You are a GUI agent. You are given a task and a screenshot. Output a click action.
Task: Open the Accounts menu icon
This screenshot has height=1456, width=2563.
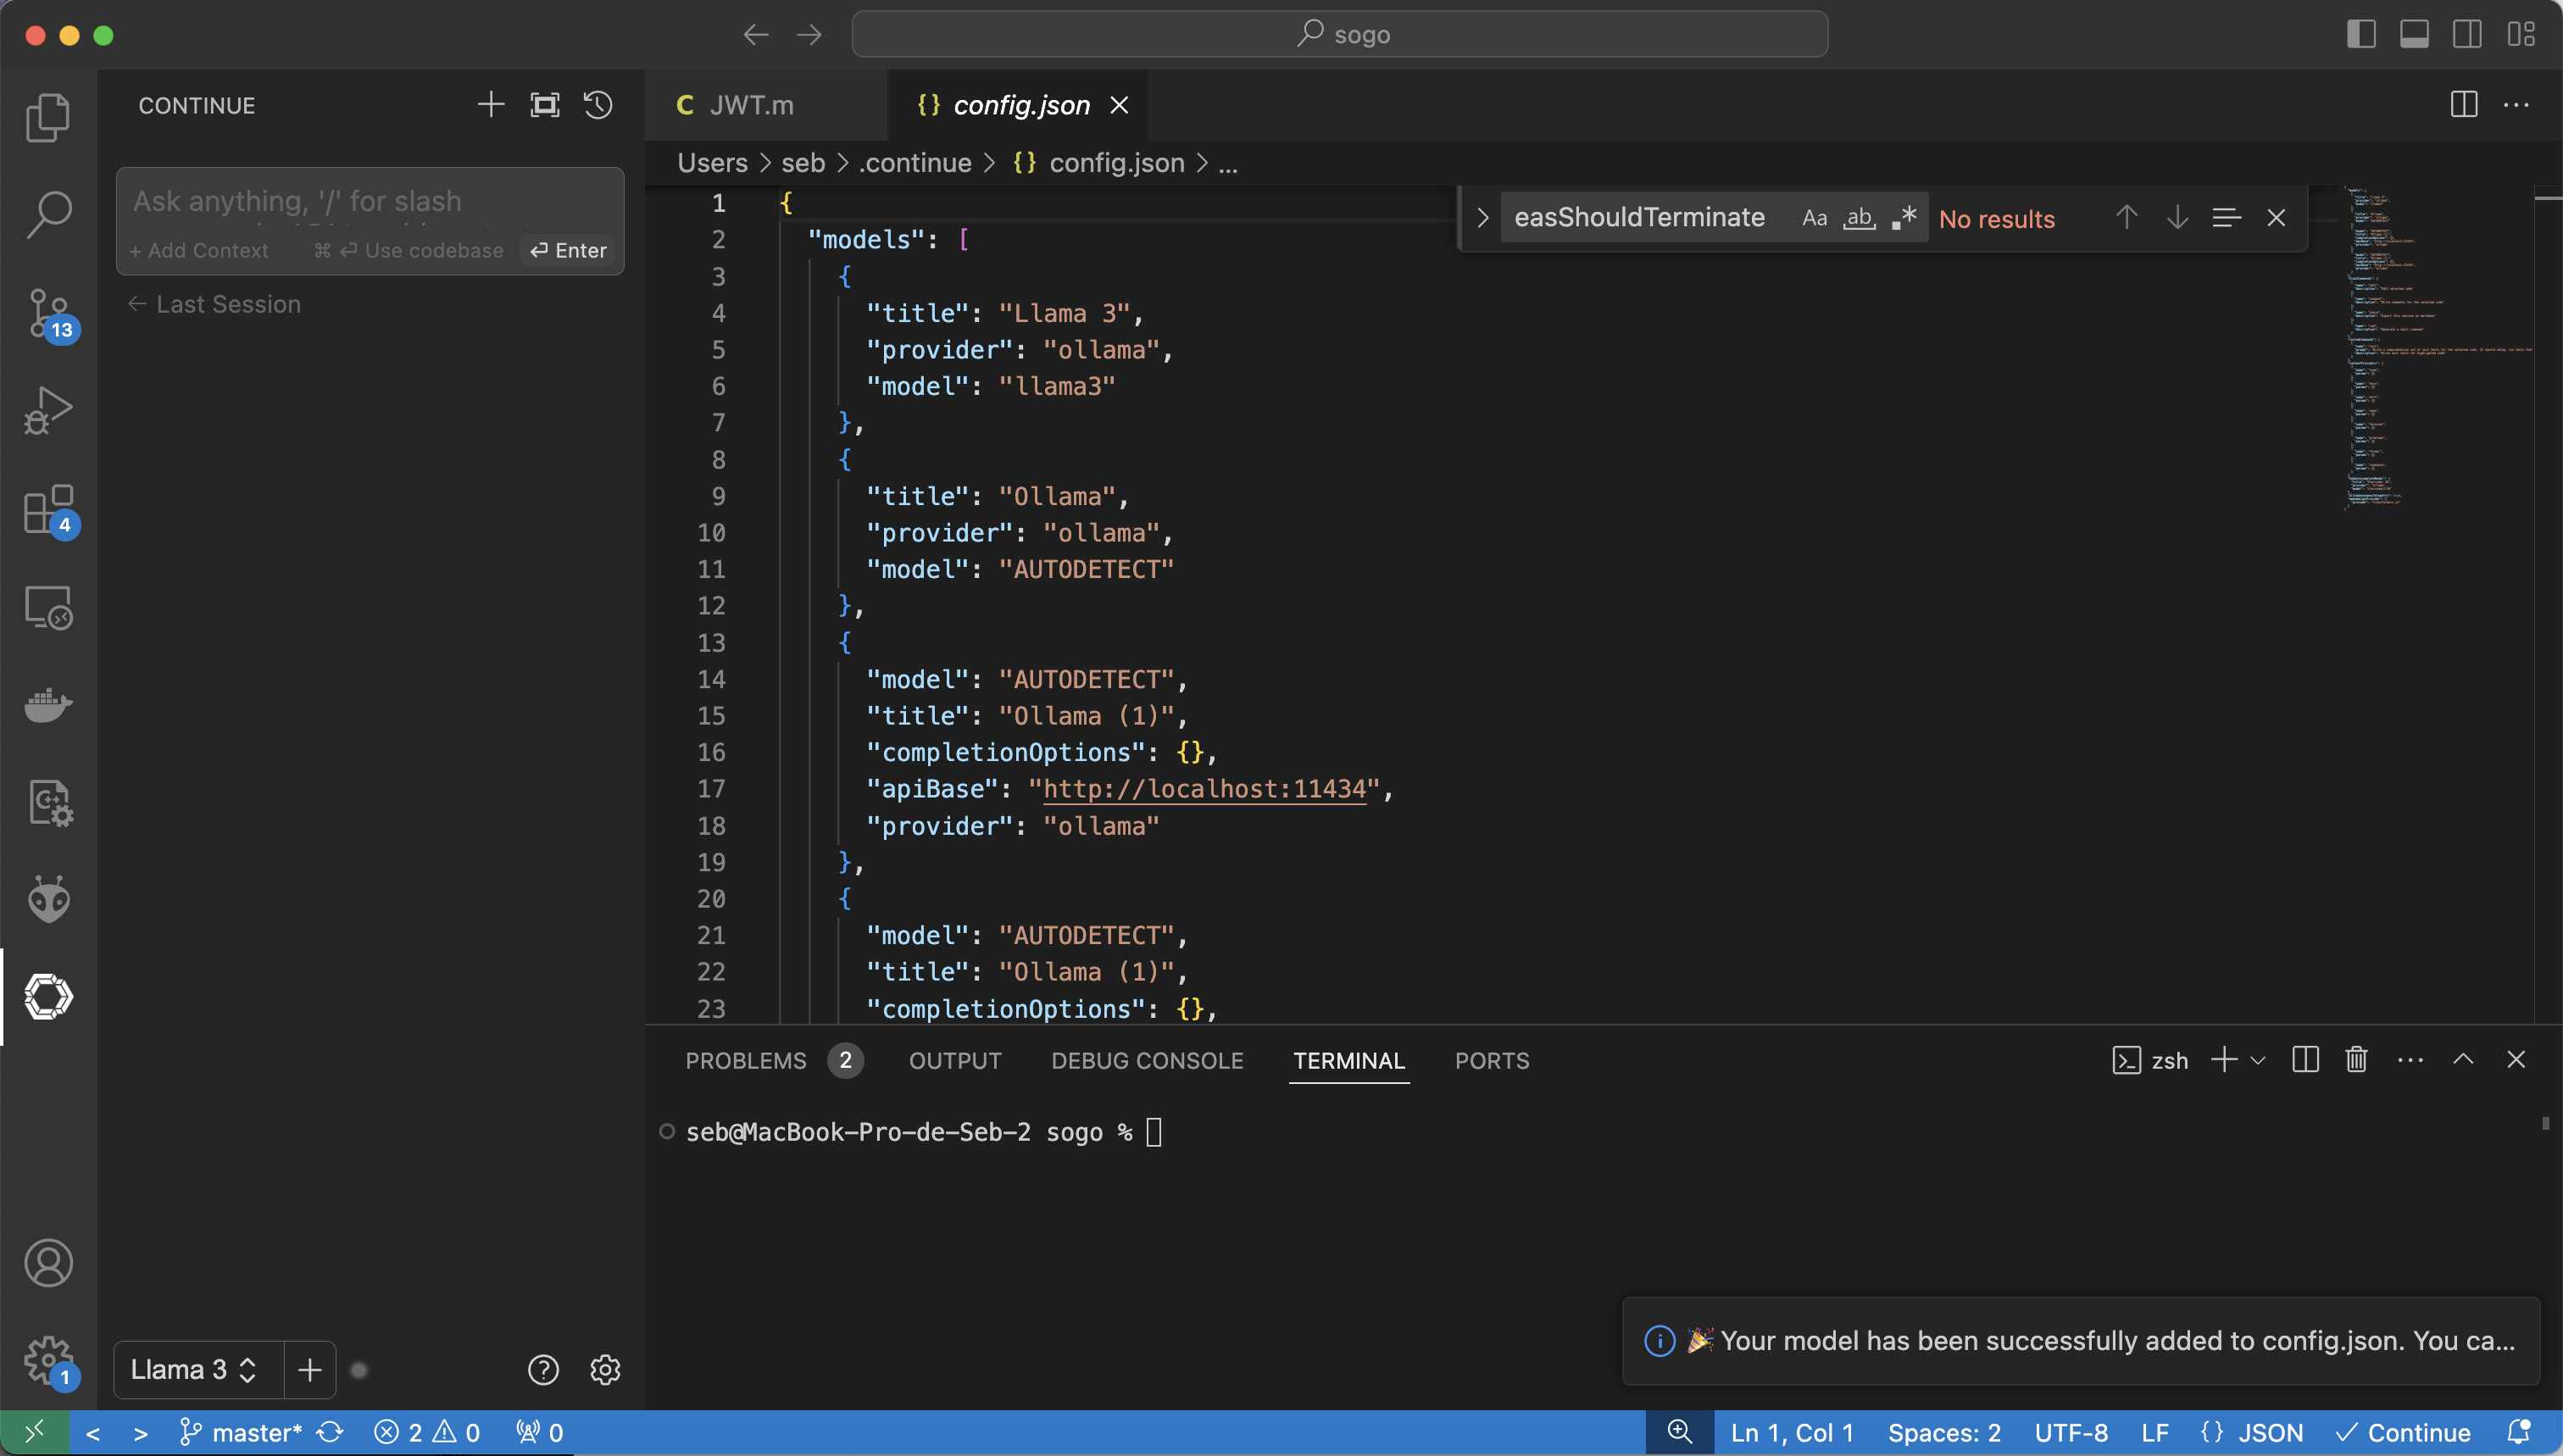click(x=48, y=1263)
